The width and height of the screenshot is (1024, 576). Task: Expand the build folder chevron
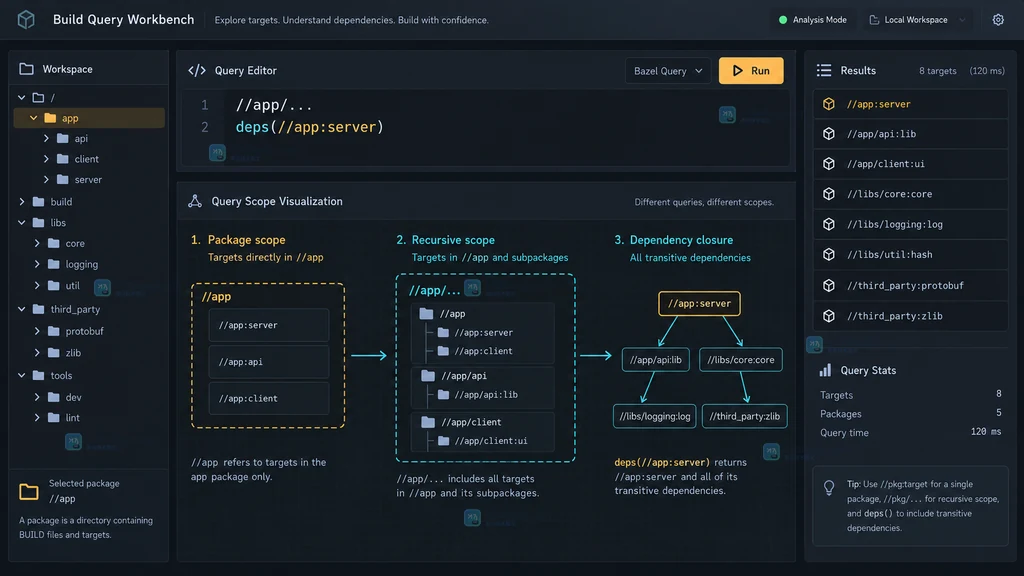tap(22, 202)
